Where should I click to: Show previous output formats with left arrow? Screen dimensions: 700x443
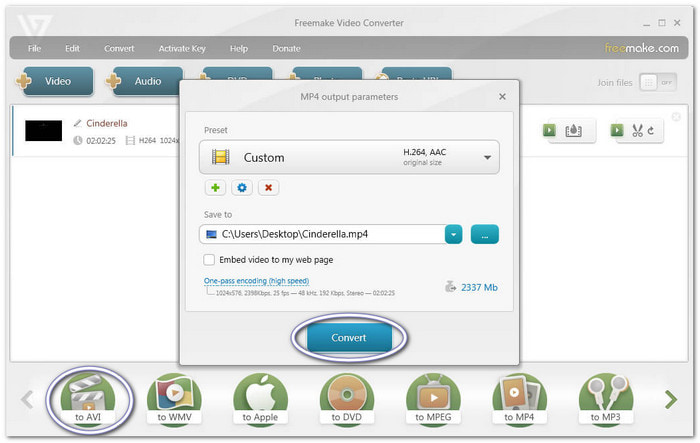tap(27, 399)
